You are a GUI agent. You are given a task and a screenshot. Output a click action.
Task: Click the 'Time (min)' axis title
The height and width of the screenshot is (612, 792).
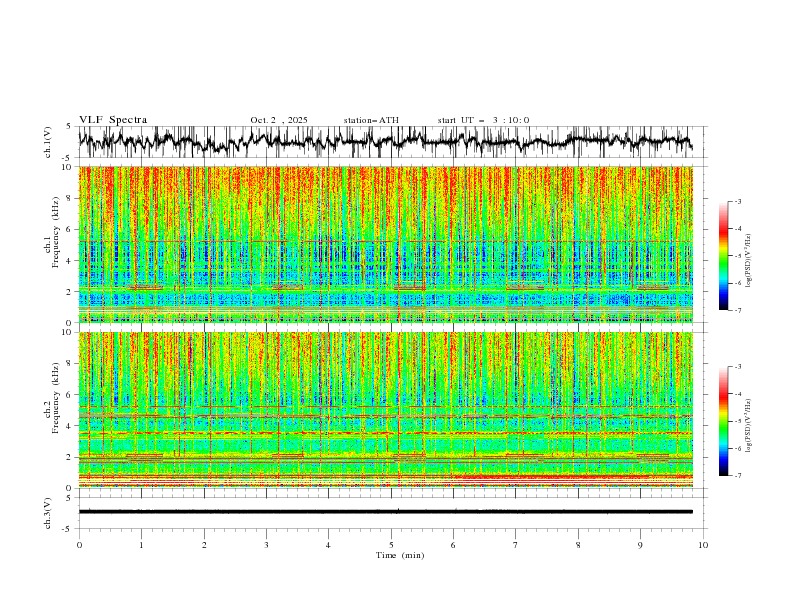[400, 555]
